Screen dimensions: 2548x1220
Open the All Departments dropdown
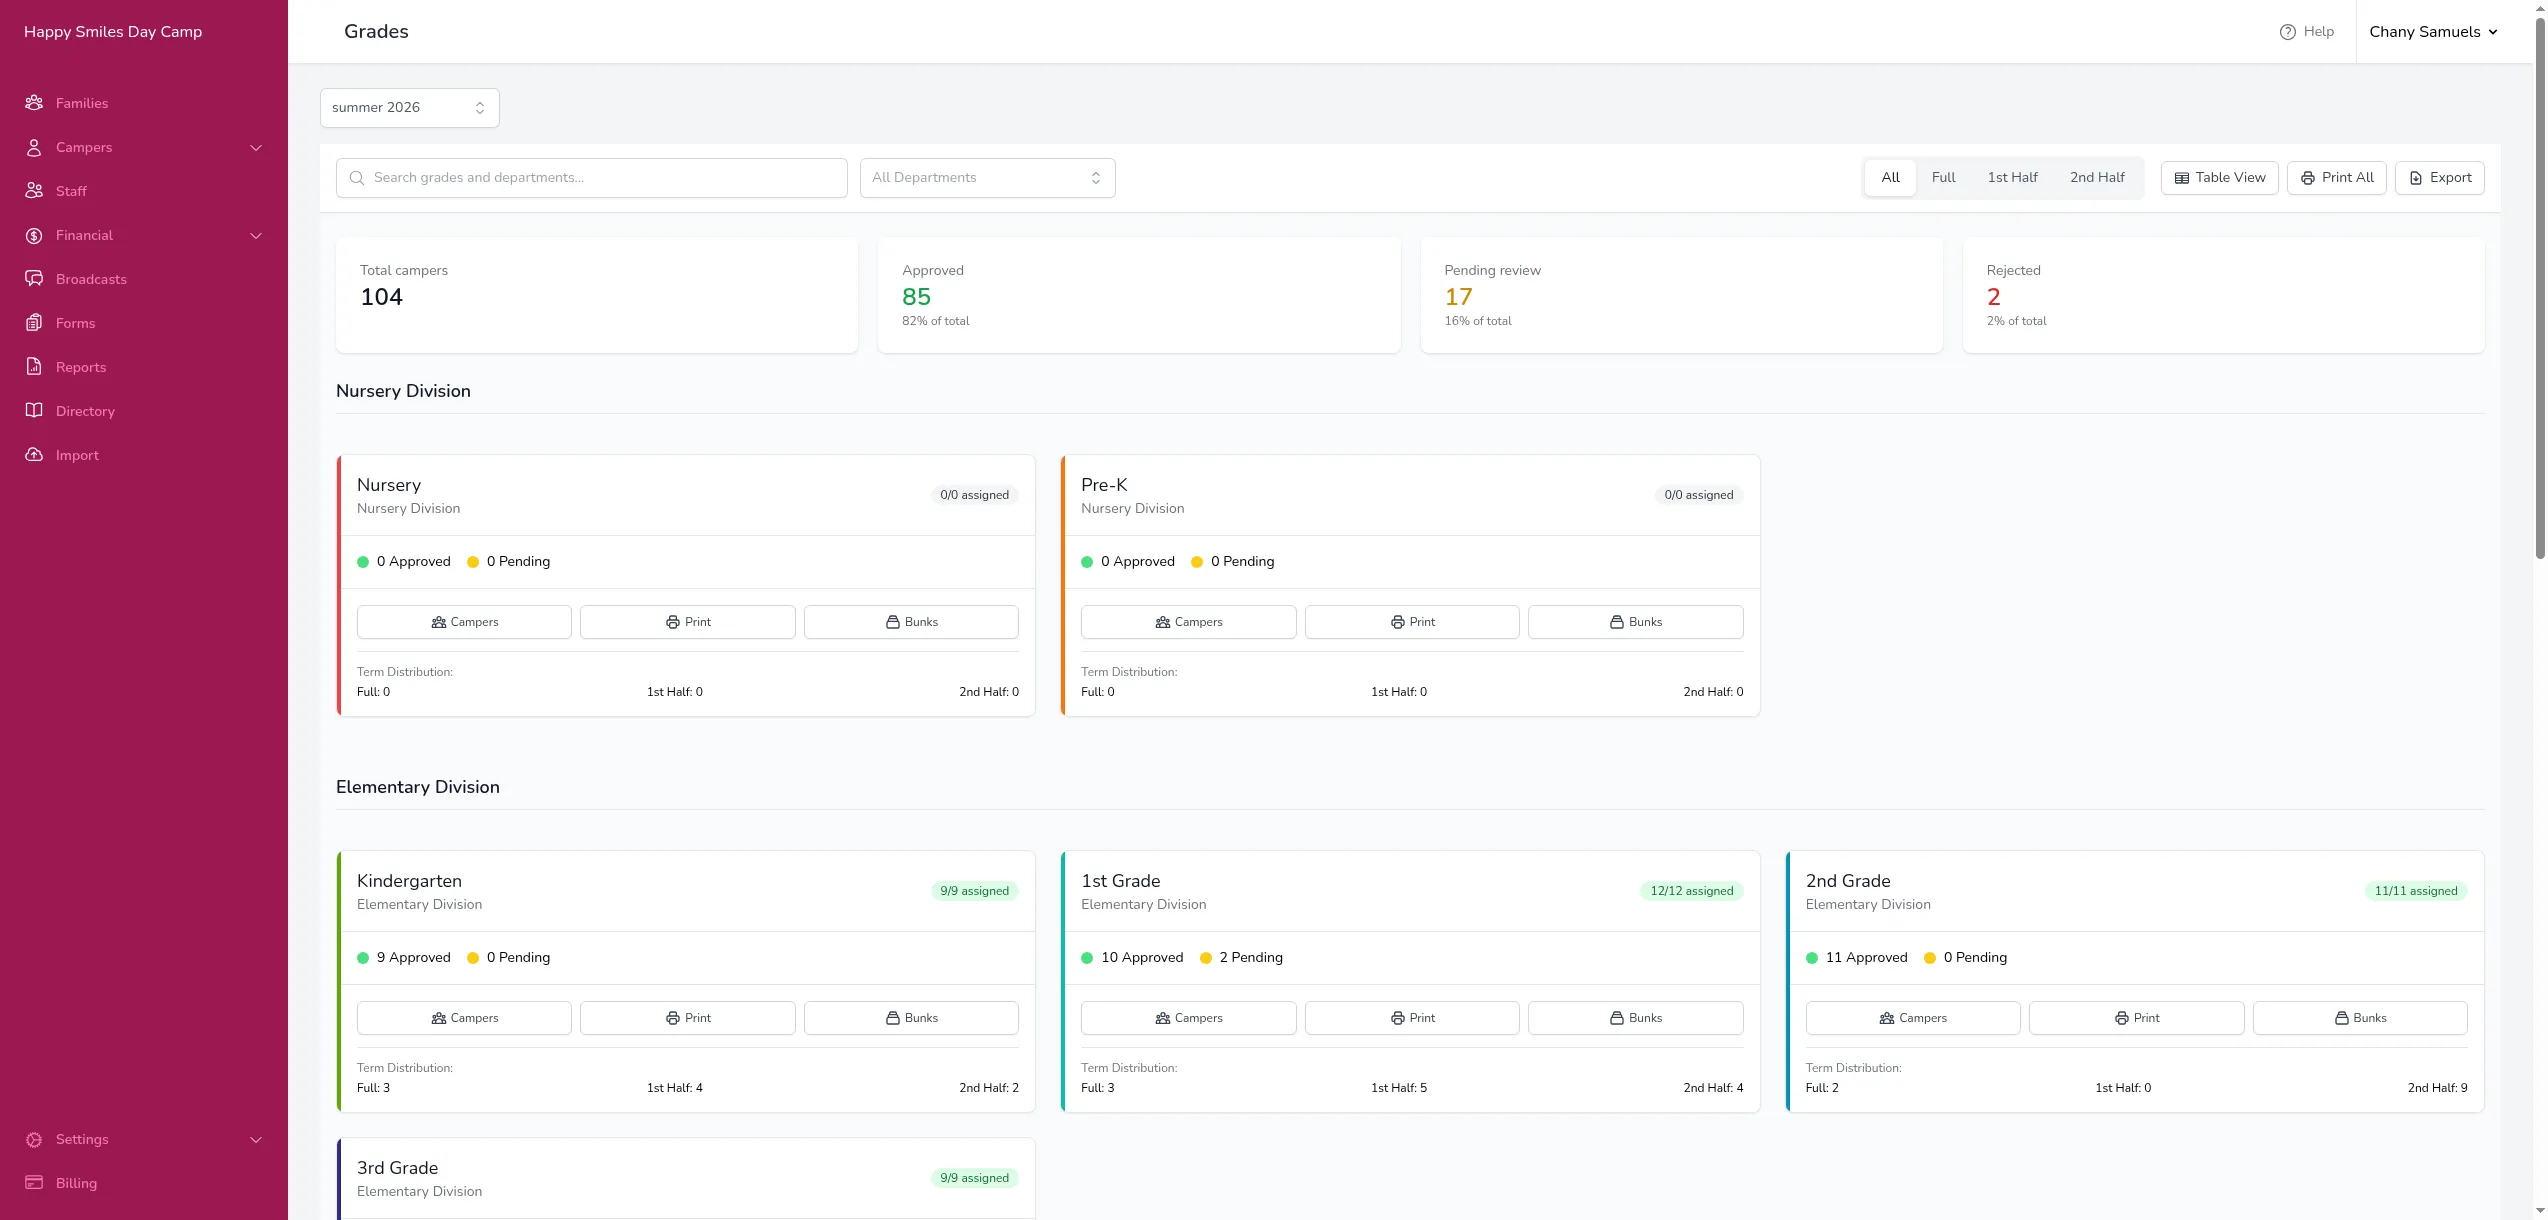pyautogui.click(x=988, y=178)
